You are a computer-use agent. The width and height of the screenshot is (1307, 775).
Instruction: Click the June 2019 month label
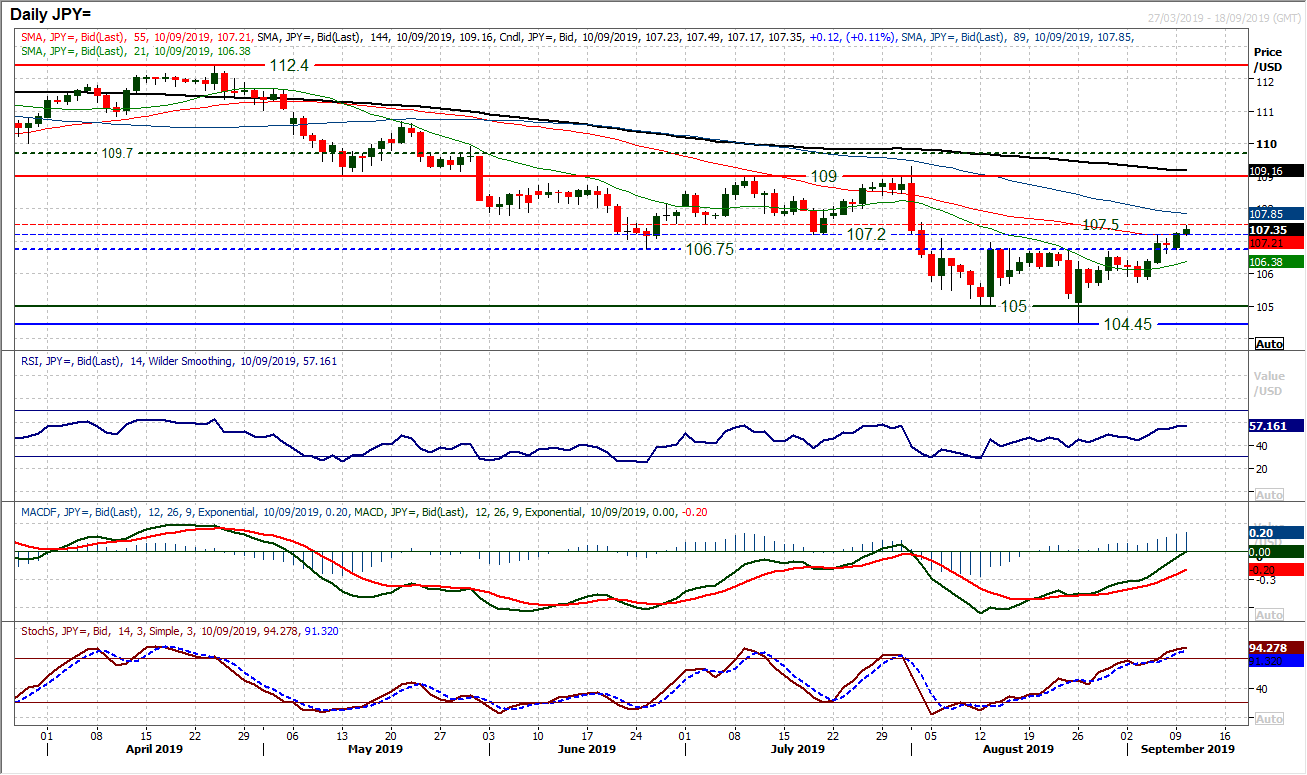(x=587, y=748)
